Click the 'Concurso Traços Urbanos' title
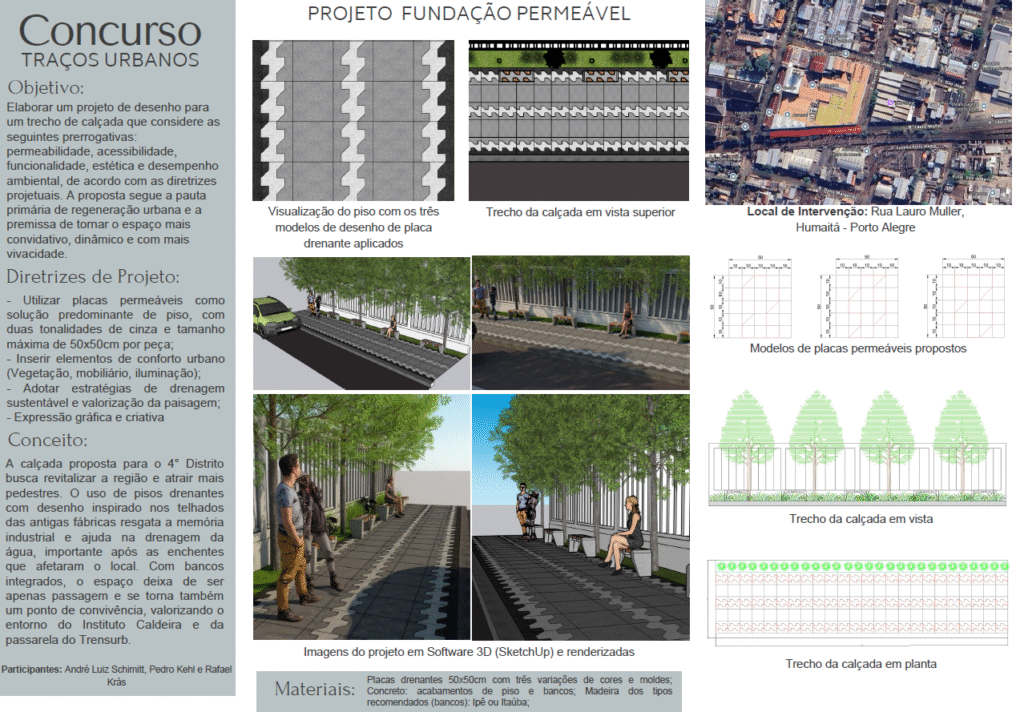The width and height of the screenshot is (1024, 712). [110, 42]
